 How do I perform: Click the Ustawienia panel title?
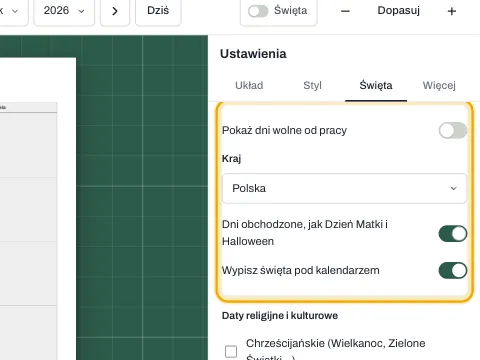[x=253, y=54]
